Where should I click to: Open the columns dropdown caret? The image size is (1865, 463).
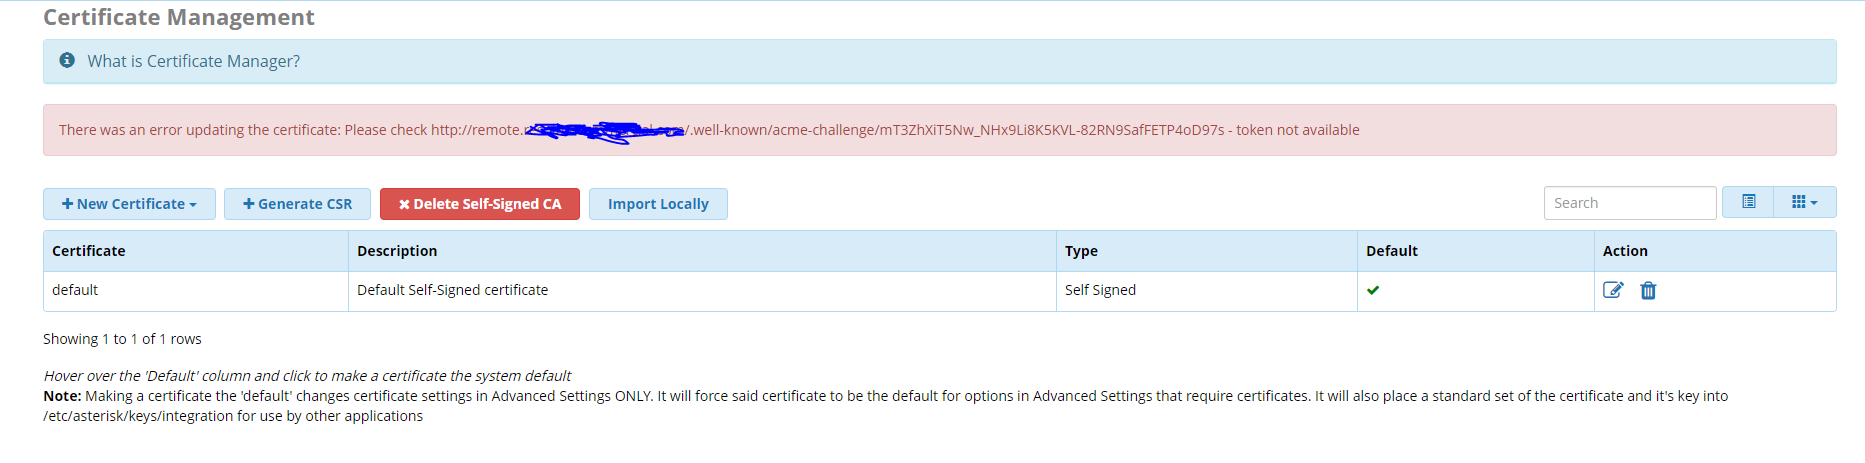pyautogui.click(x=1814, y=203)
